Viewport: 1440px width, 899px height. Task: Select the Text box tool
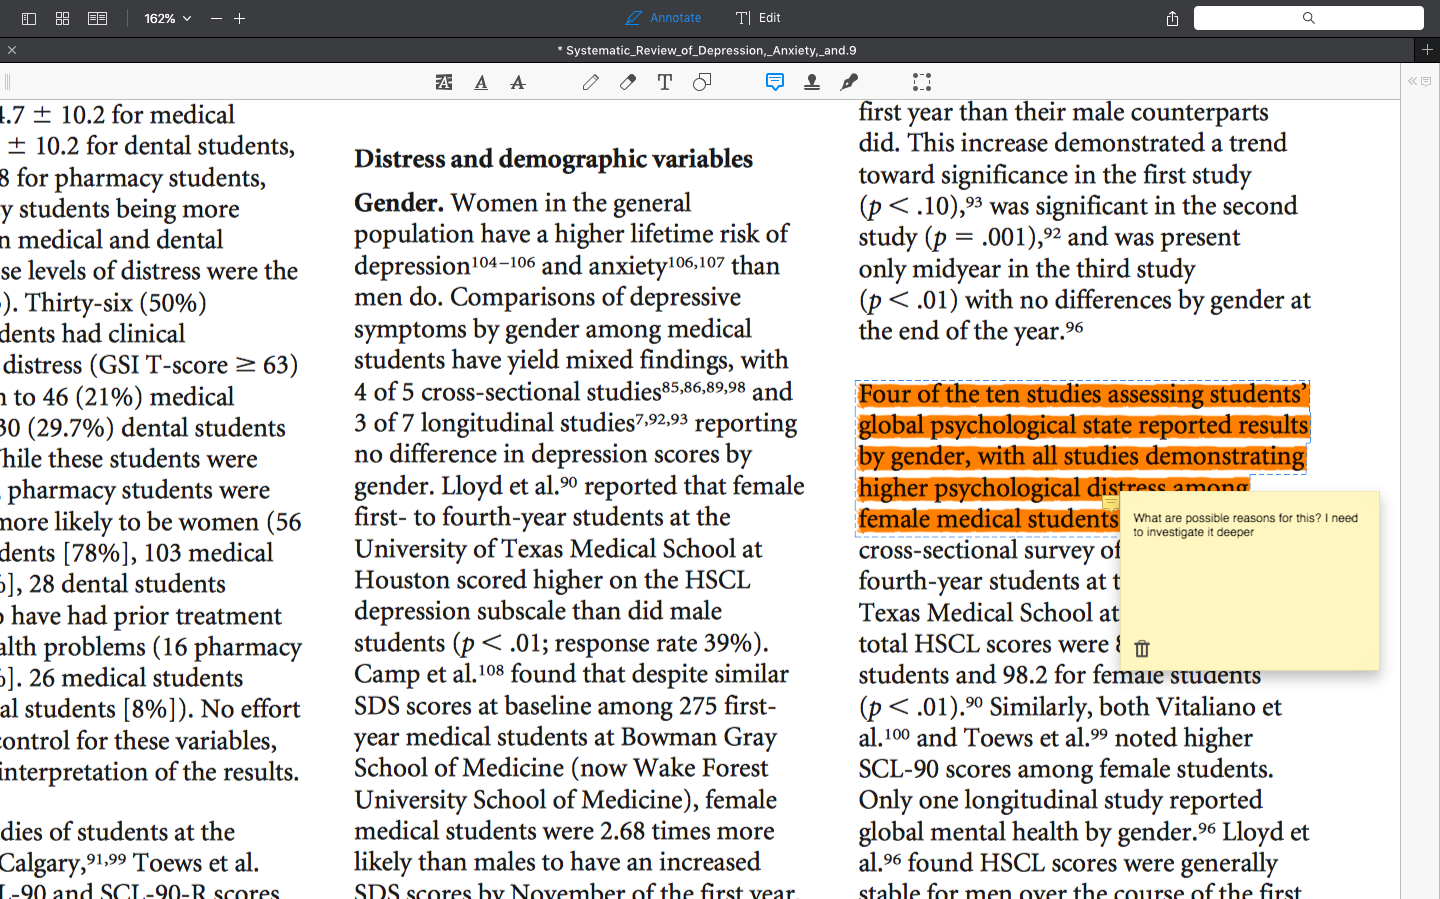(665, 82)
